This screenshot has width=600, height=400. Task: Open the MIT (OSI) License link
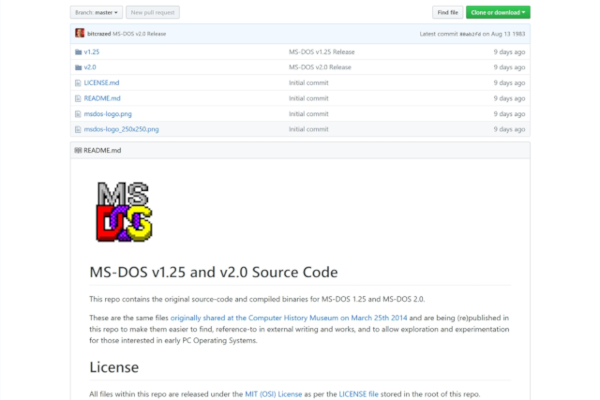273,394
